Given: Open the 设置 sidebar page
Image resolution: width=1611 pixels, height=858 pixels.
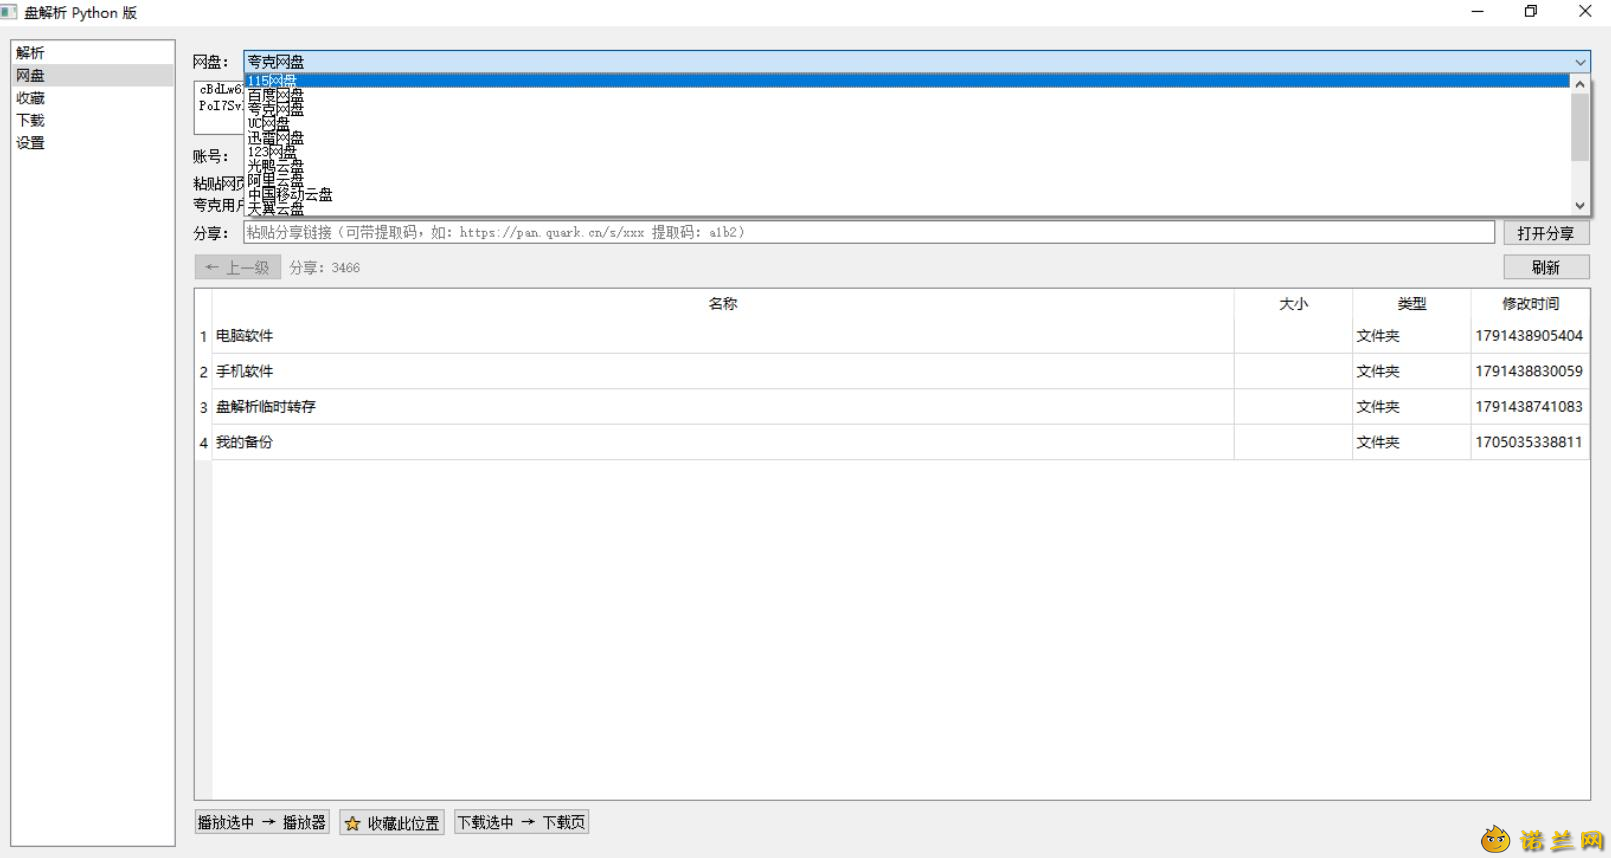Looking at the screenshot, I should coord(93,143).
